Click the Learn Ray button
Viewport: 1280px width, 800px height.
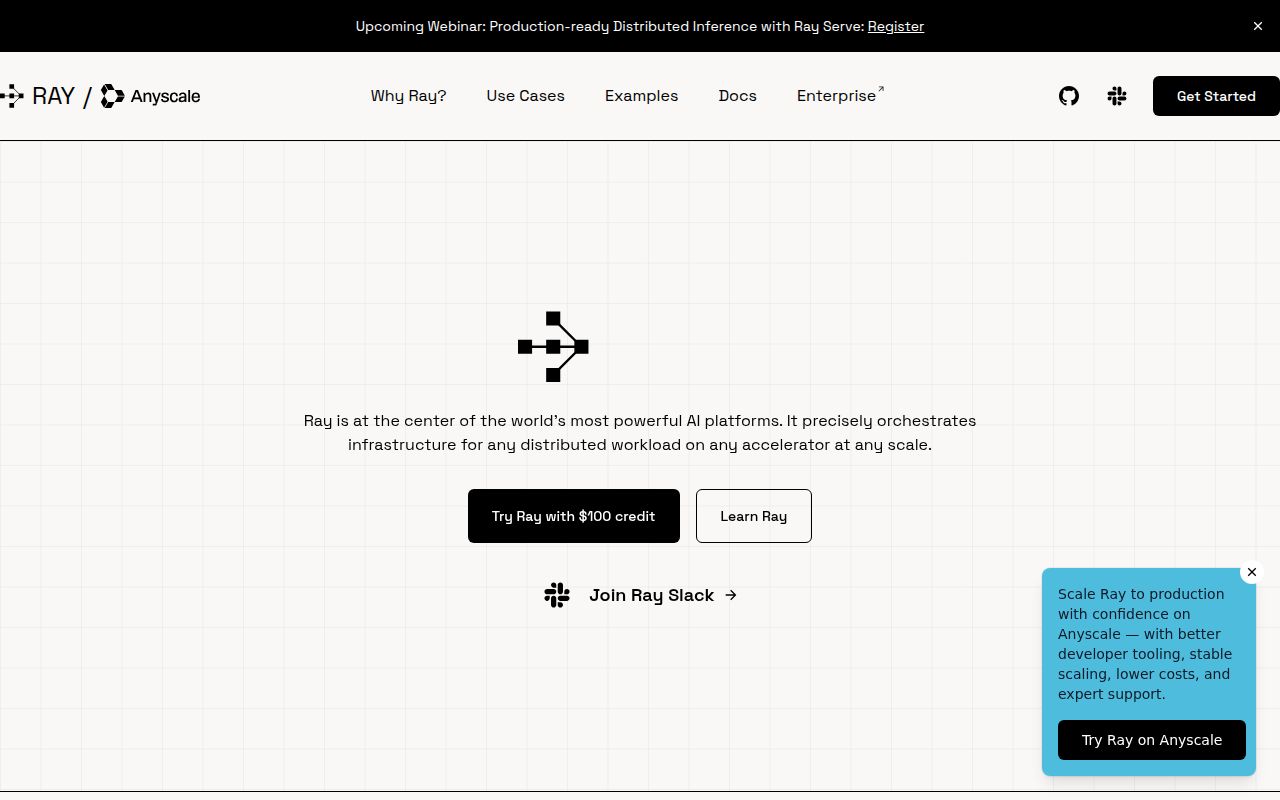[754, 516]
